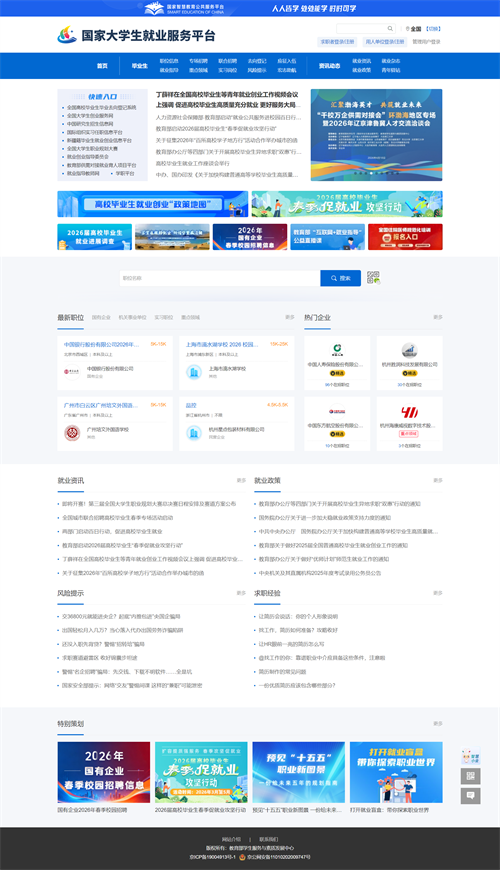Open the 2026届高校毕业生就业进展调查 tile
This screenshot has width=500, height=870.
[x=94, y=237]
